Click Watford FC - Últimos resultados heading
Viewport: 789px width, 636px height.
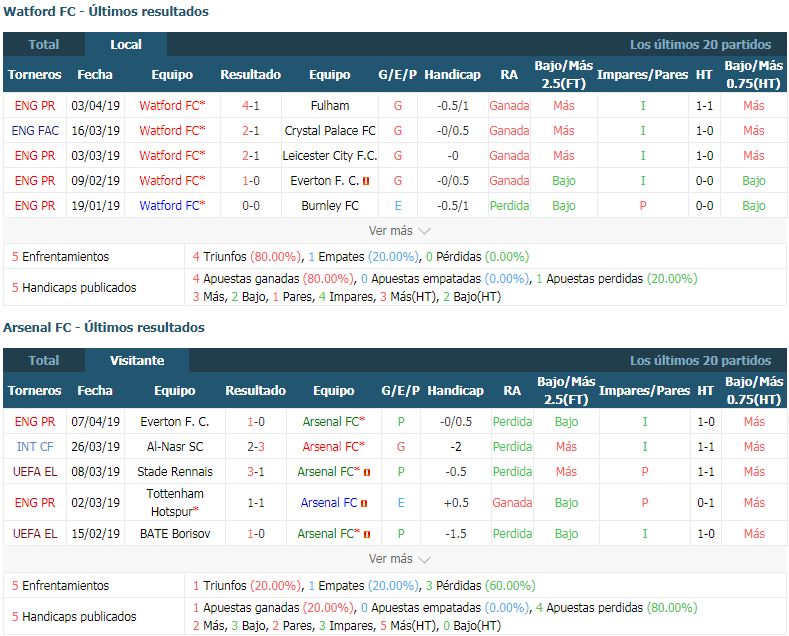[106, 12]
